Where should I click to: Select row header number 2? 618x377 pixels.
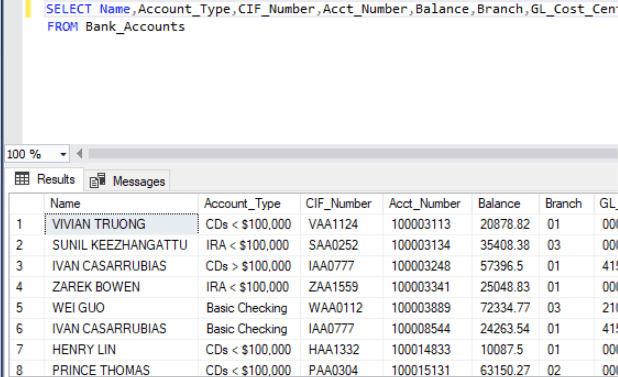click(27, 245)
